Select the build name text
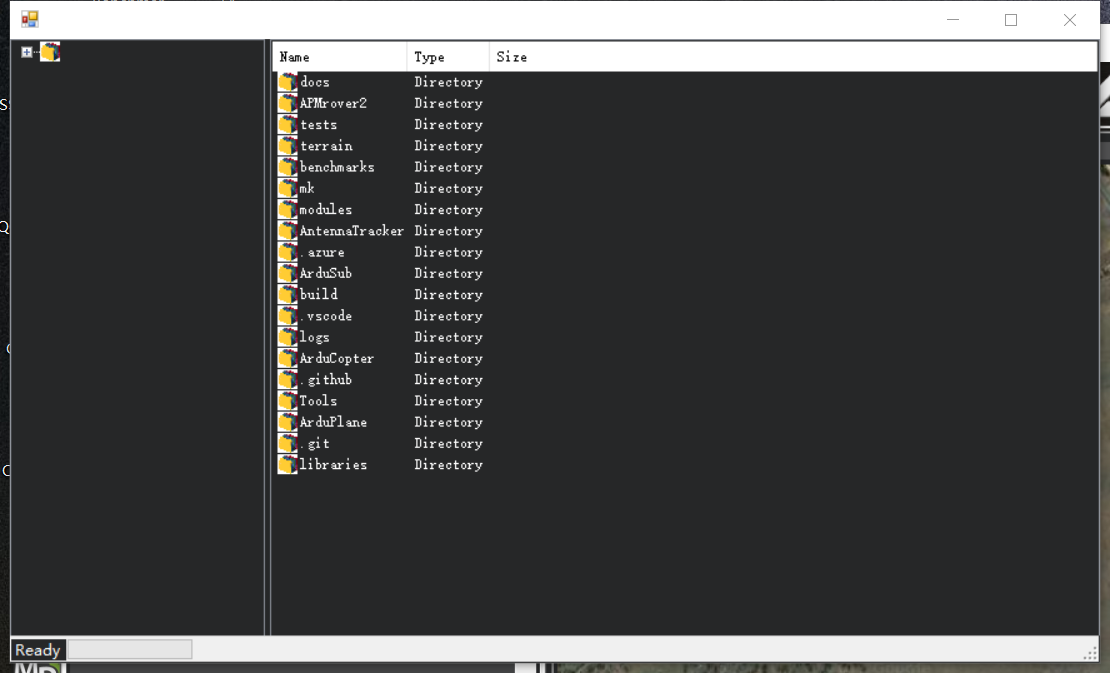 pyautogui.click(x=319, y=294)
